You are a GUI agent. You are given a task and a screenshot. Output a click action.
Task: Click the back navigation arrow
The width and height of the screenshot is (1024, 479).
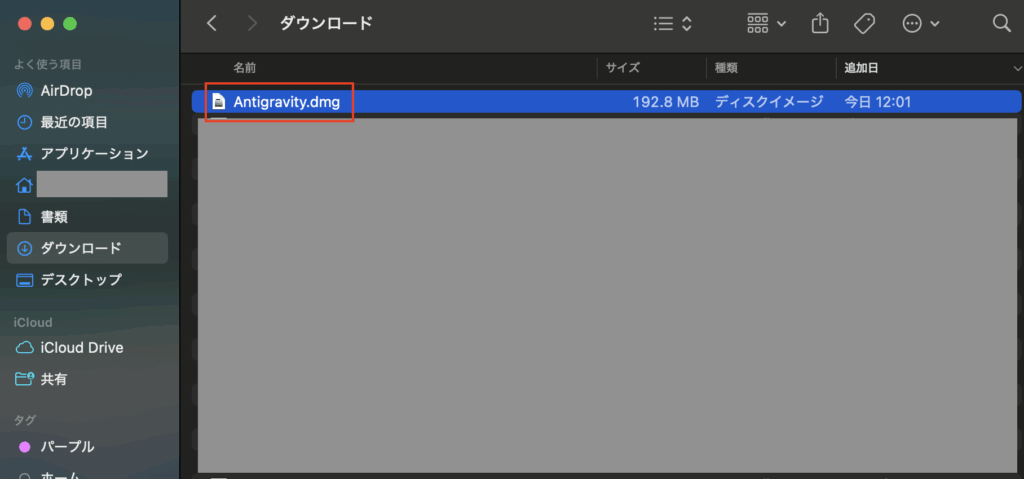[211, 23]
